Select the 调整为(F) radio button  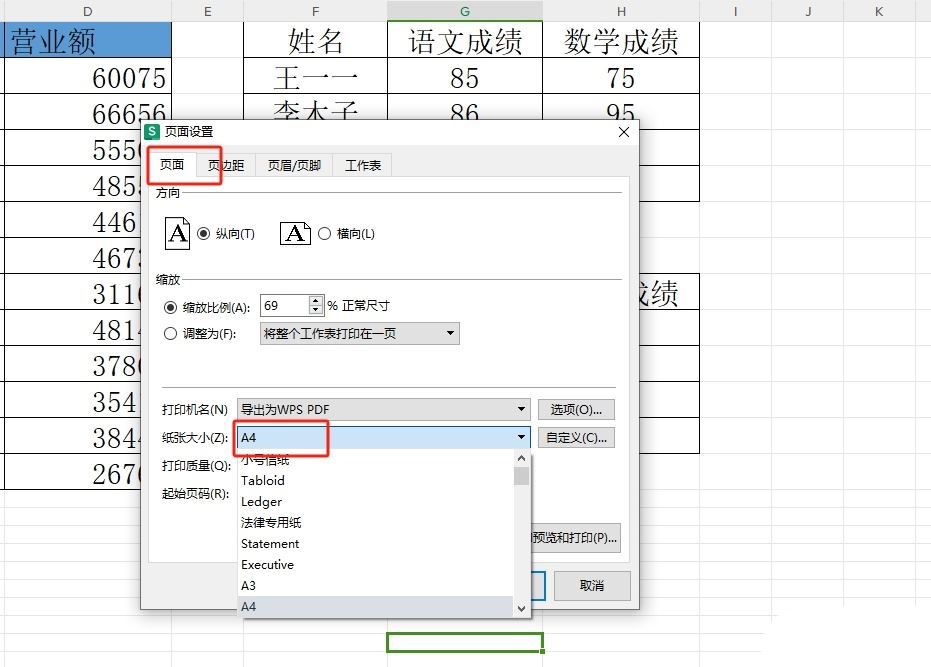[x=170, y=334]
